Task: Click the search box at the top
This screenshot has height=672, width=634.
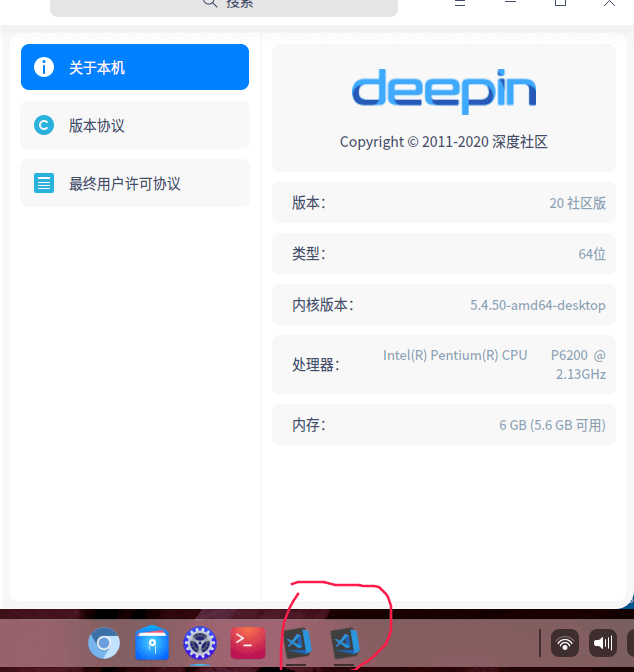Action: [x=224, y=5]
